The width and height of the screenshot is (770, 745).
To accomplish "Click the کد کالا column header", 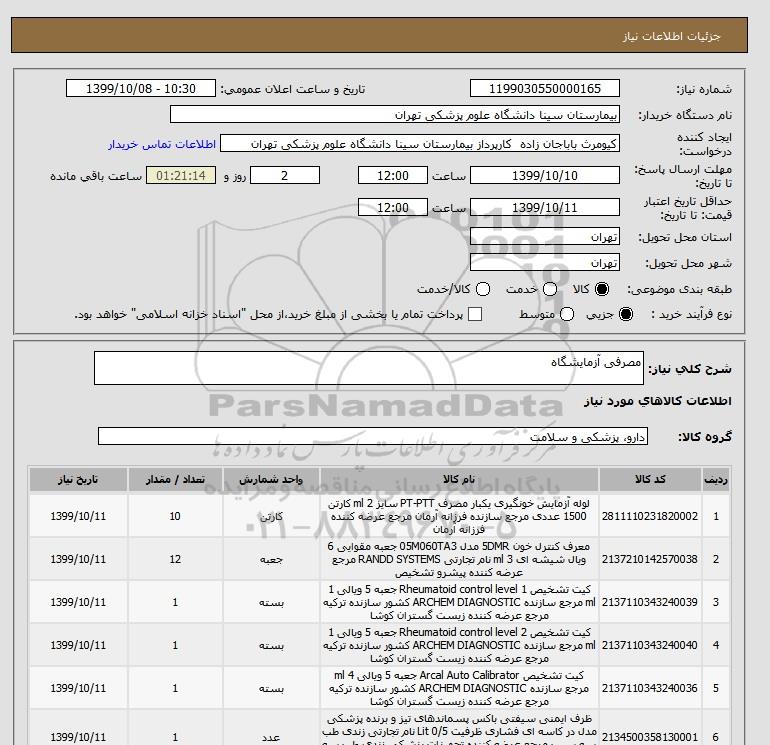I will [650, 479].
